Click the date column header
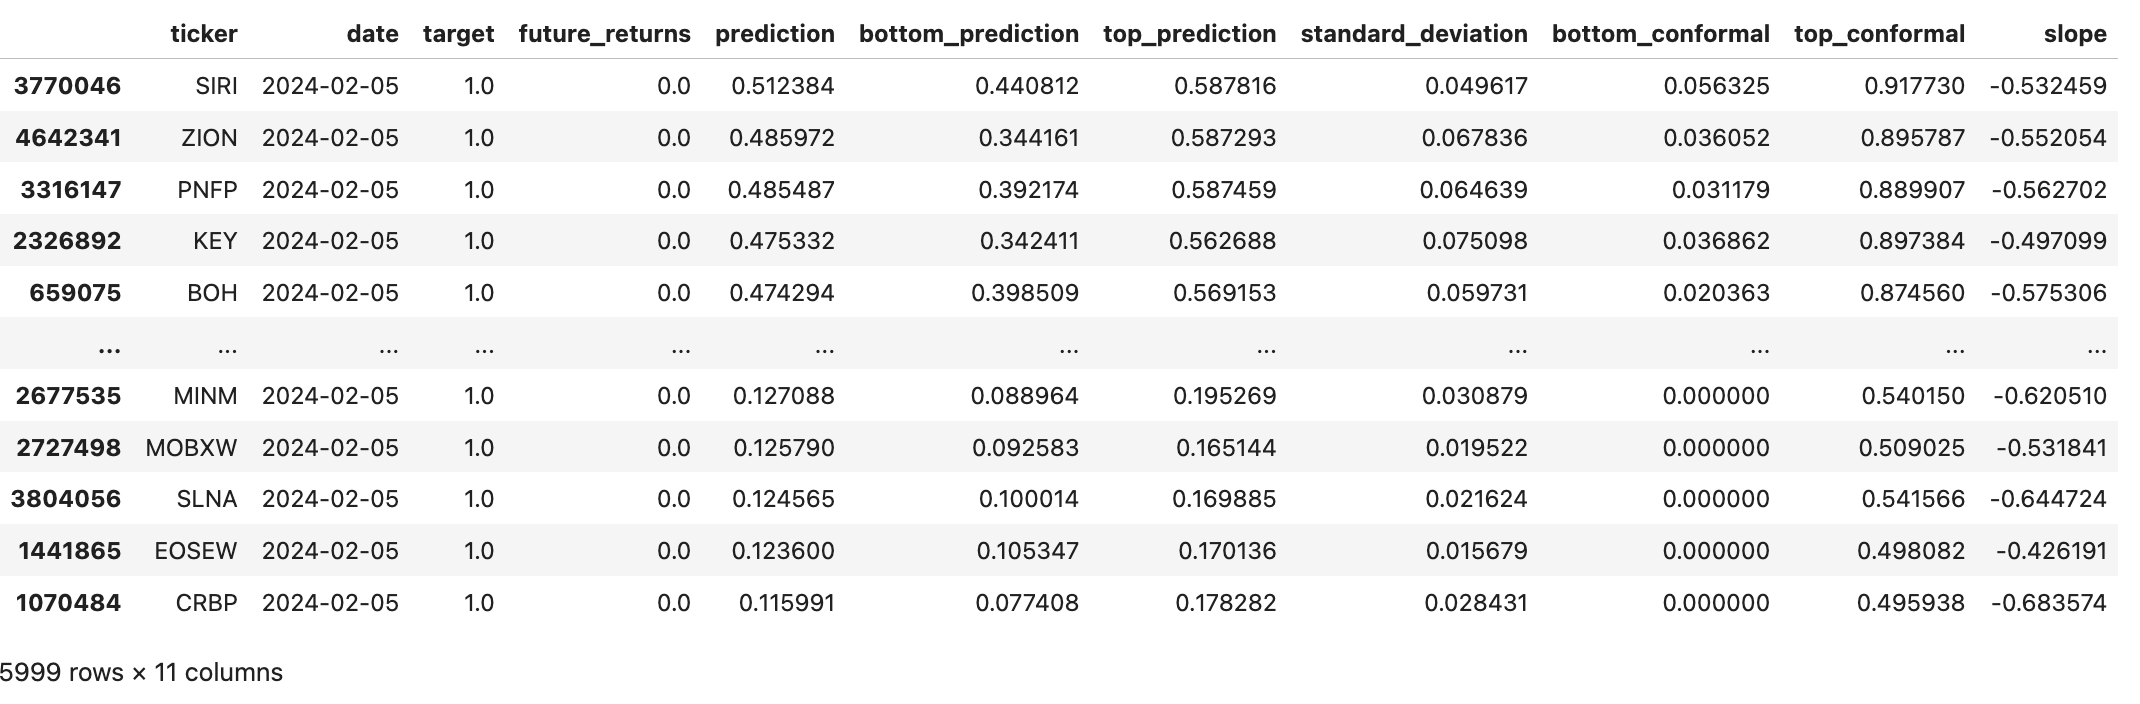2140x704 pixels. point(372,34)
